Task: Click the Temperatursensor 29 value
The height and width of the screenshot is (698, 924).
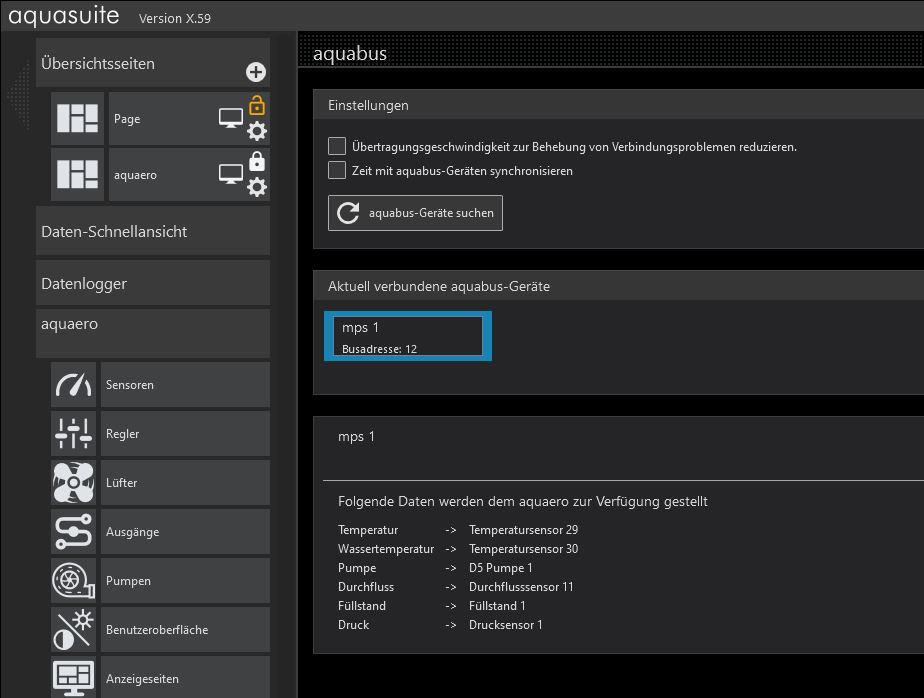Action: 523,529
